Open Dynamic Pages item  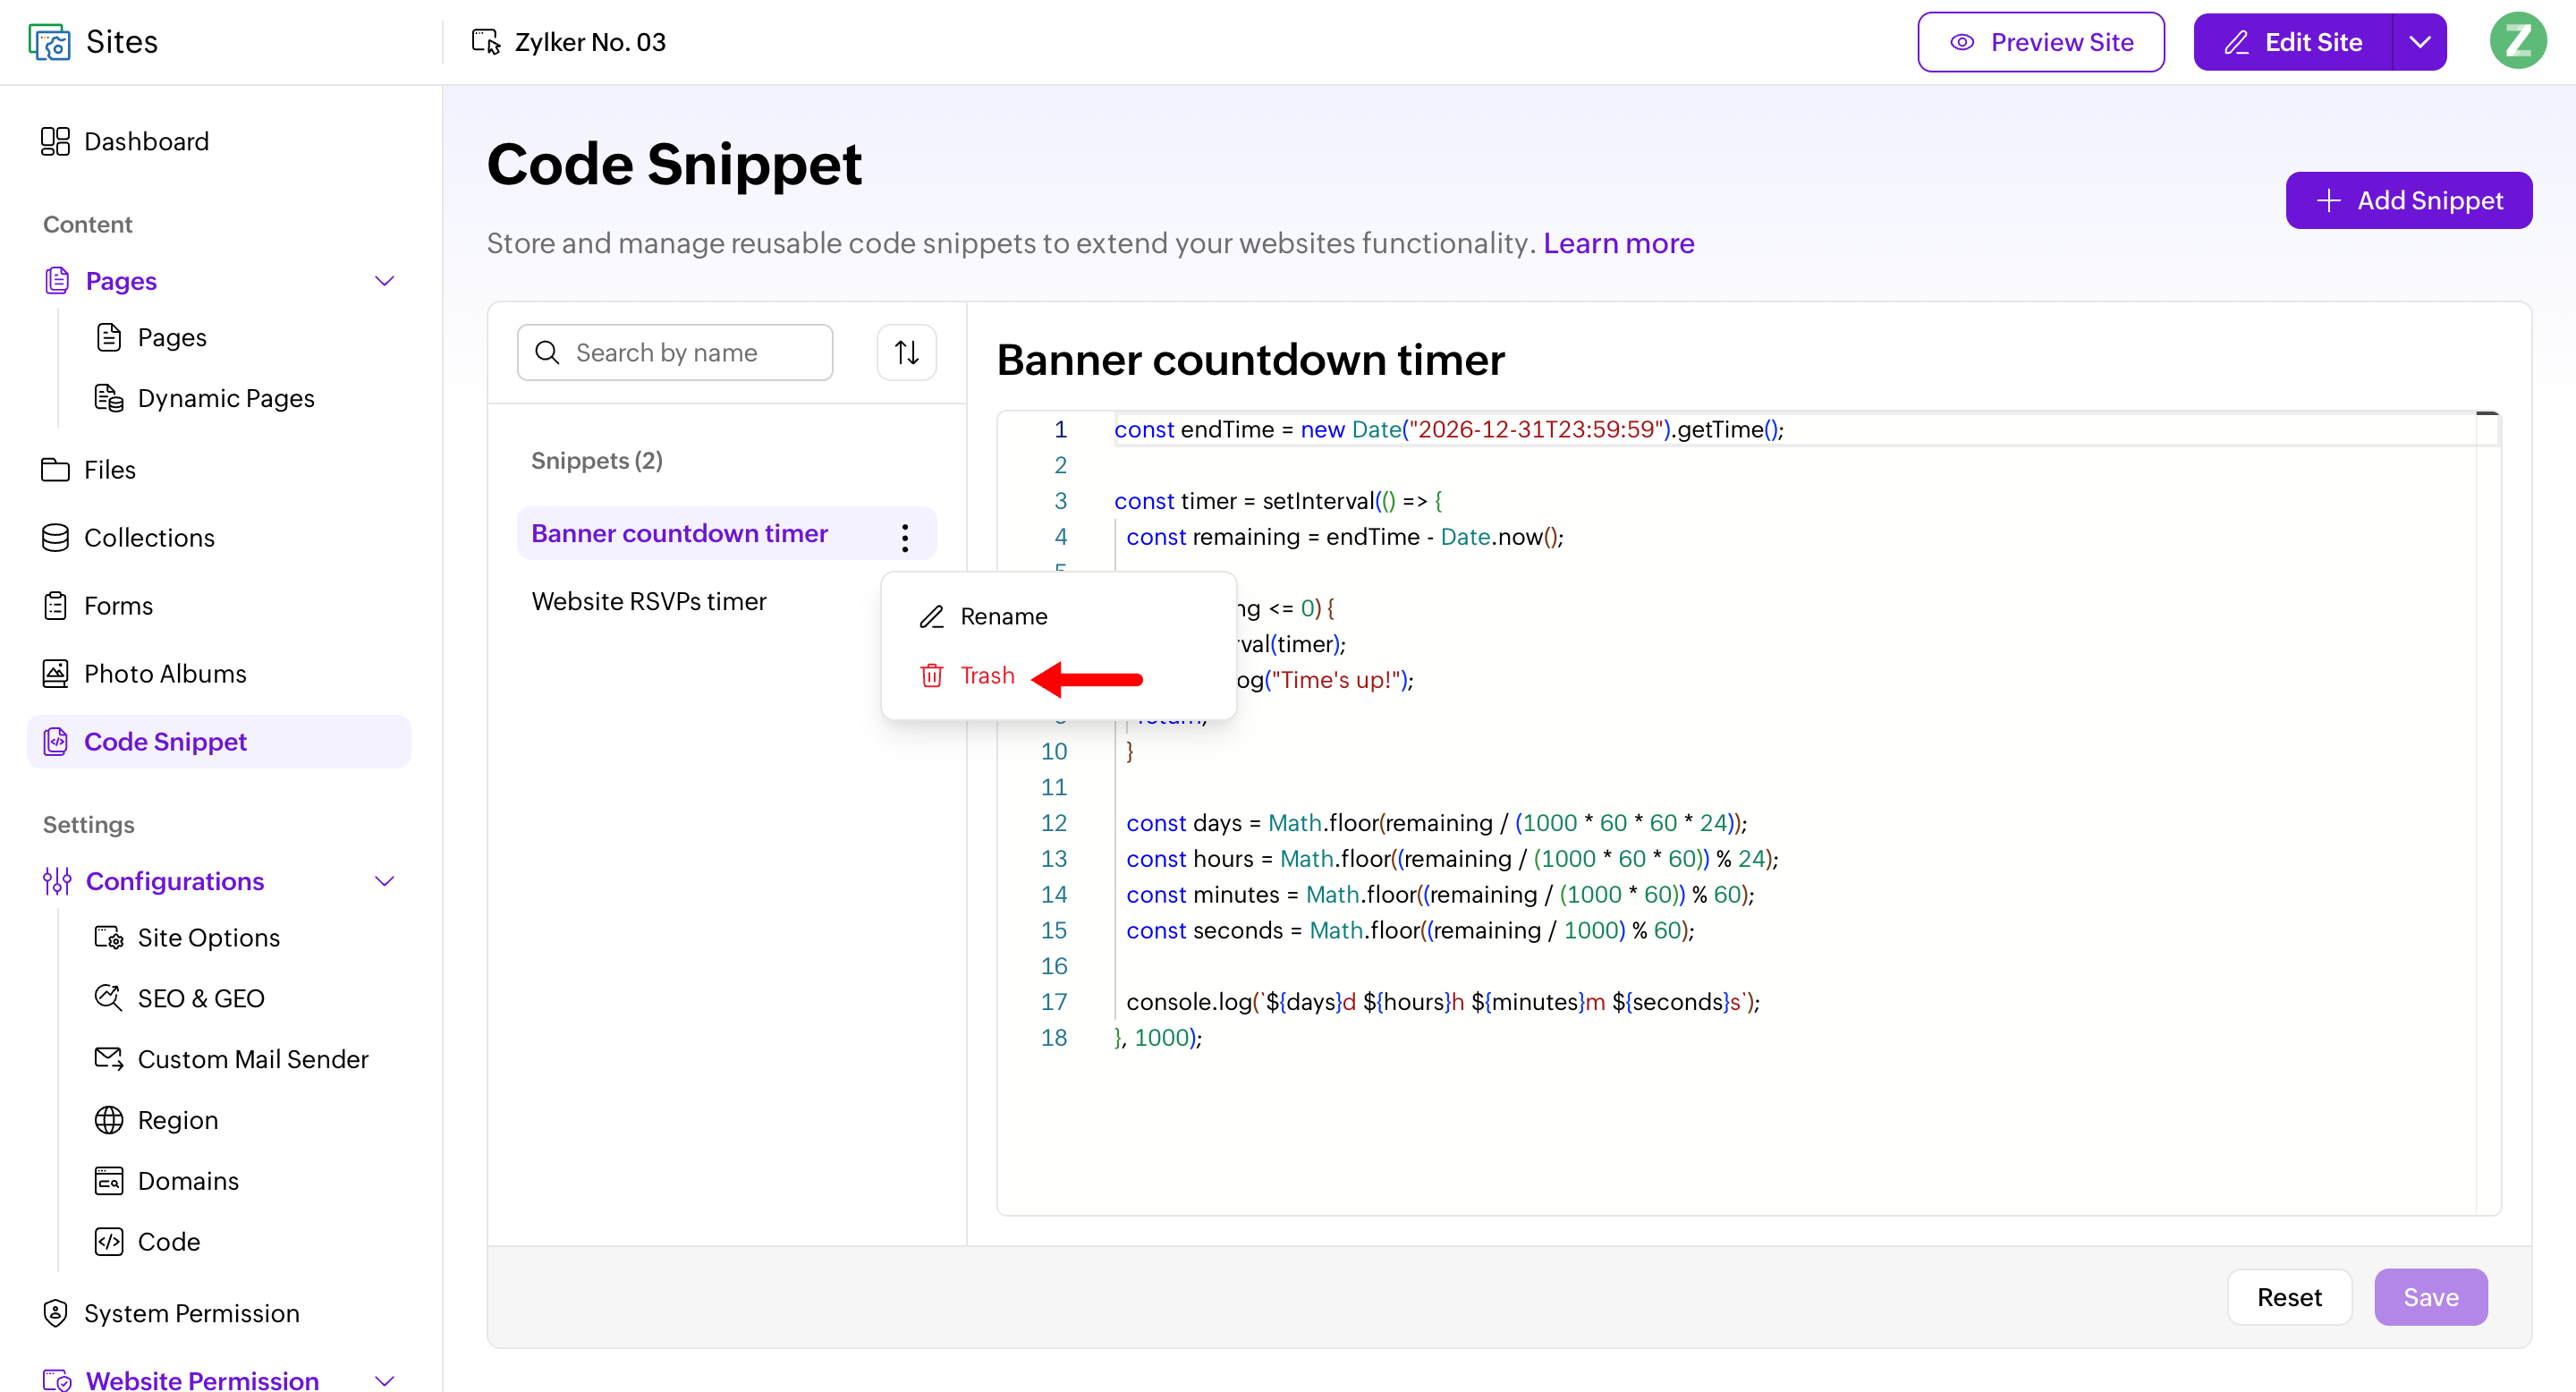[x=204, y=398]
